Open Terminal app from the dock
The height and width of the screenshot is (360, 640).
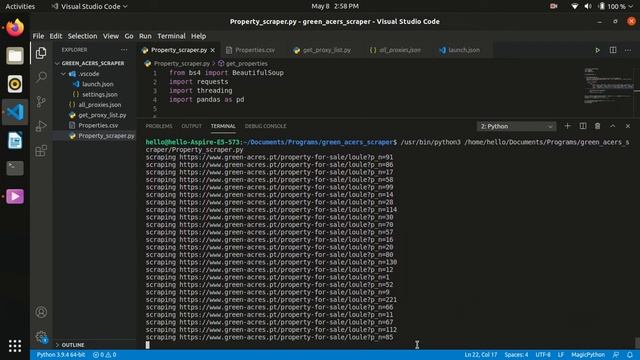(15, 168)
